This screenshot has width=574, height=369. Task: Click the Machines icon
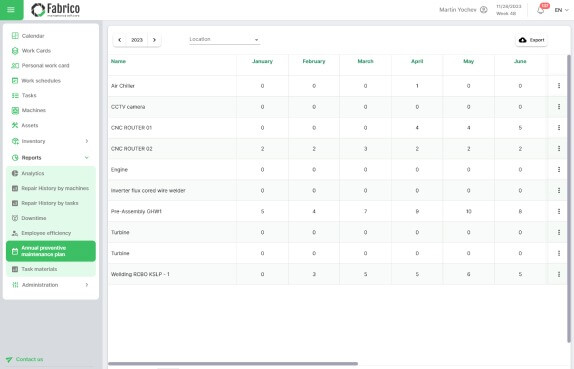point(15,110)
